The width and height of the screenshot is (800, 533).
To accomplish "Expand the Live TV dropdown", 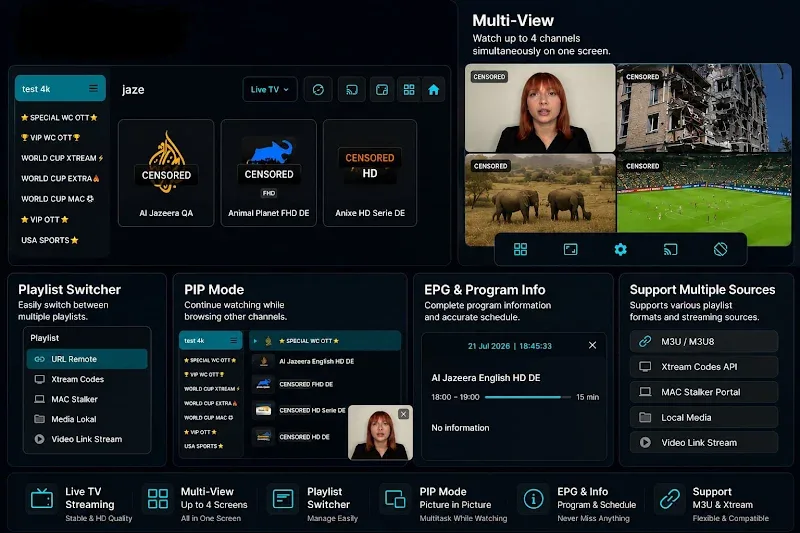I will click(269, 89).
